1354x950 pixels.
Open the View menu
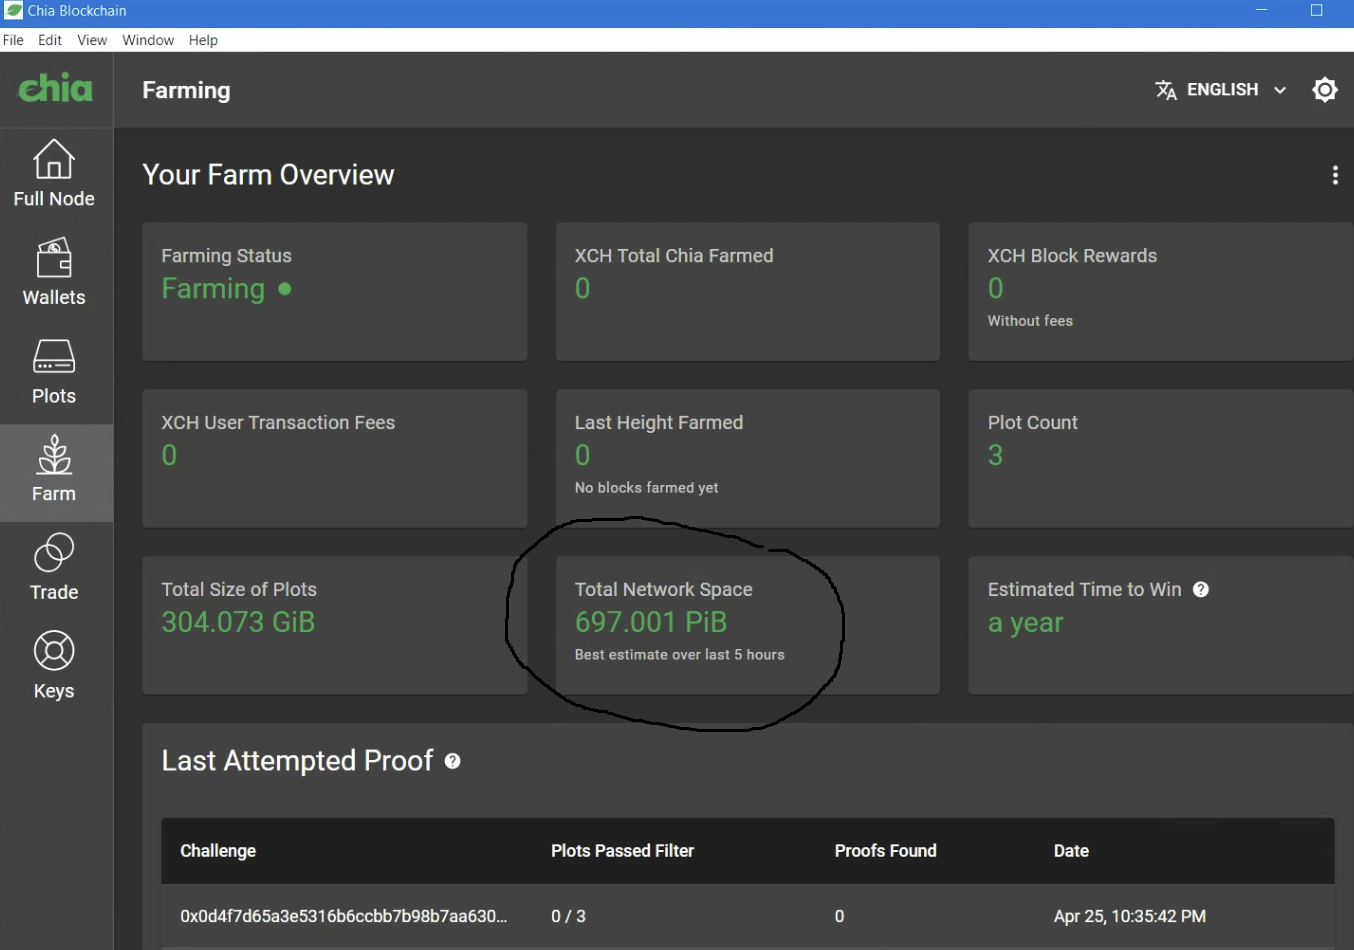(x=92, y=40)
